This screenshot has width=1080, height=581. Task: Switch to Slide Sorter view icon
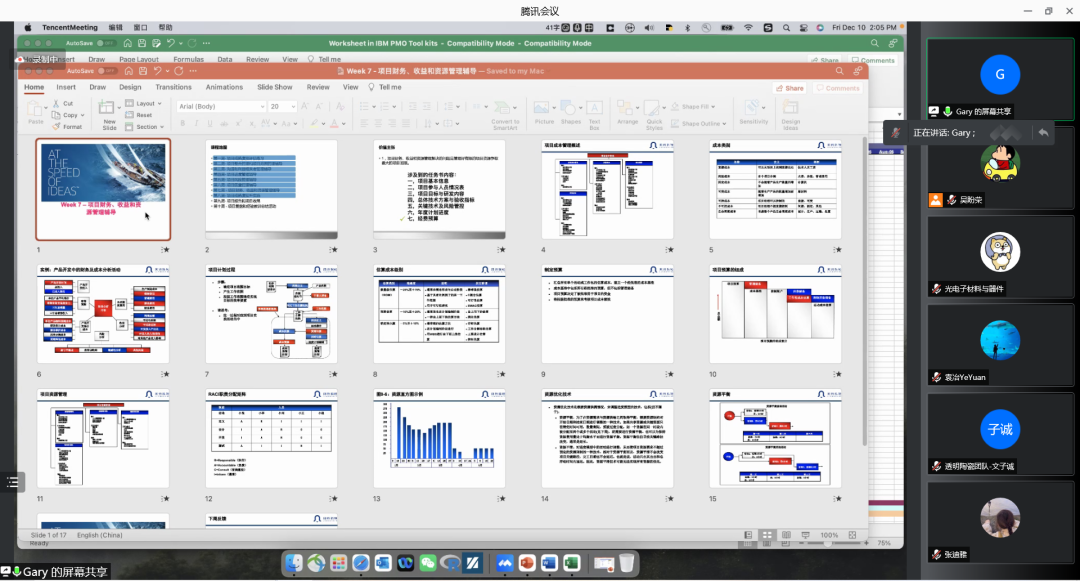pyautogui.click(x=767, y=535)
